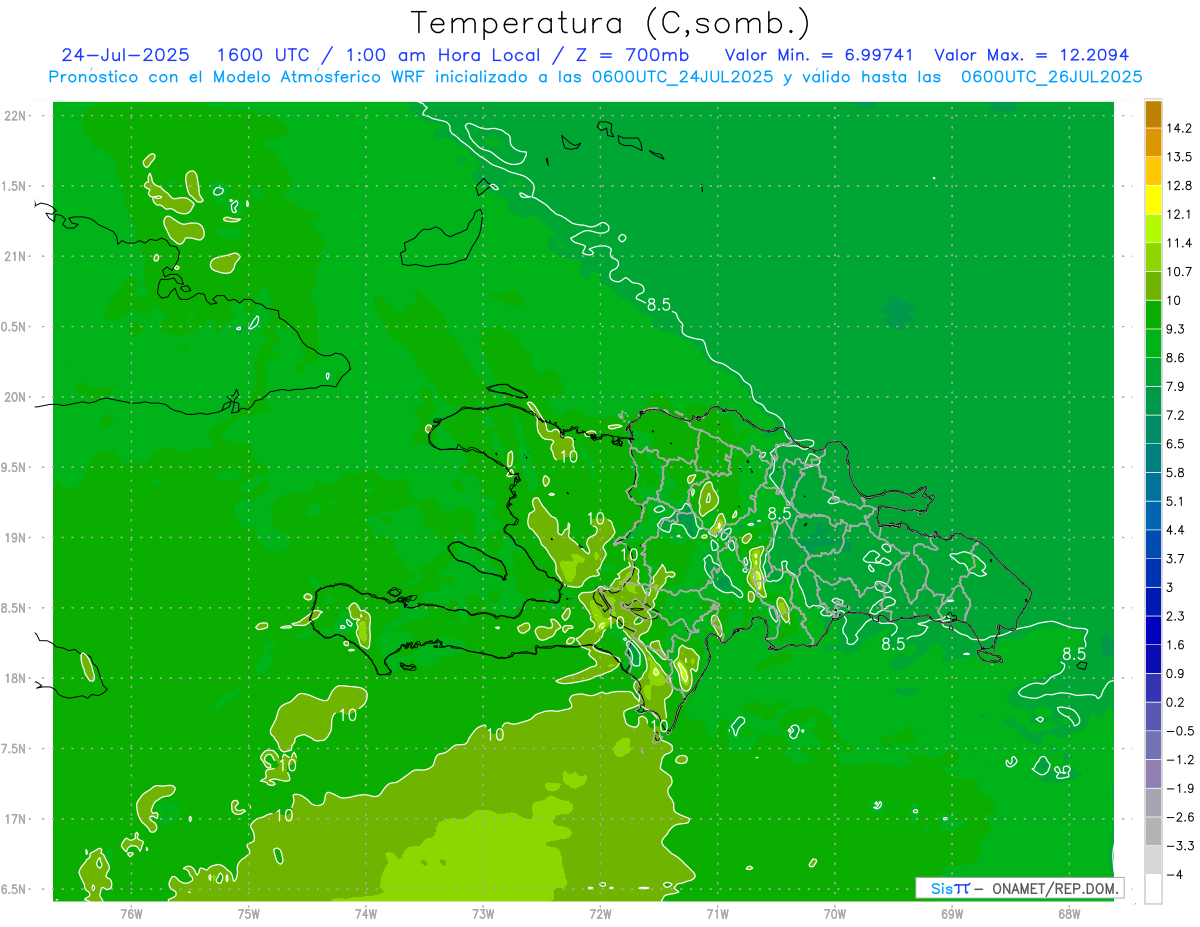This screenshot has height=927, width=1200.
Task: Click the "4.4" color scale label
Action: point(1176,530)
